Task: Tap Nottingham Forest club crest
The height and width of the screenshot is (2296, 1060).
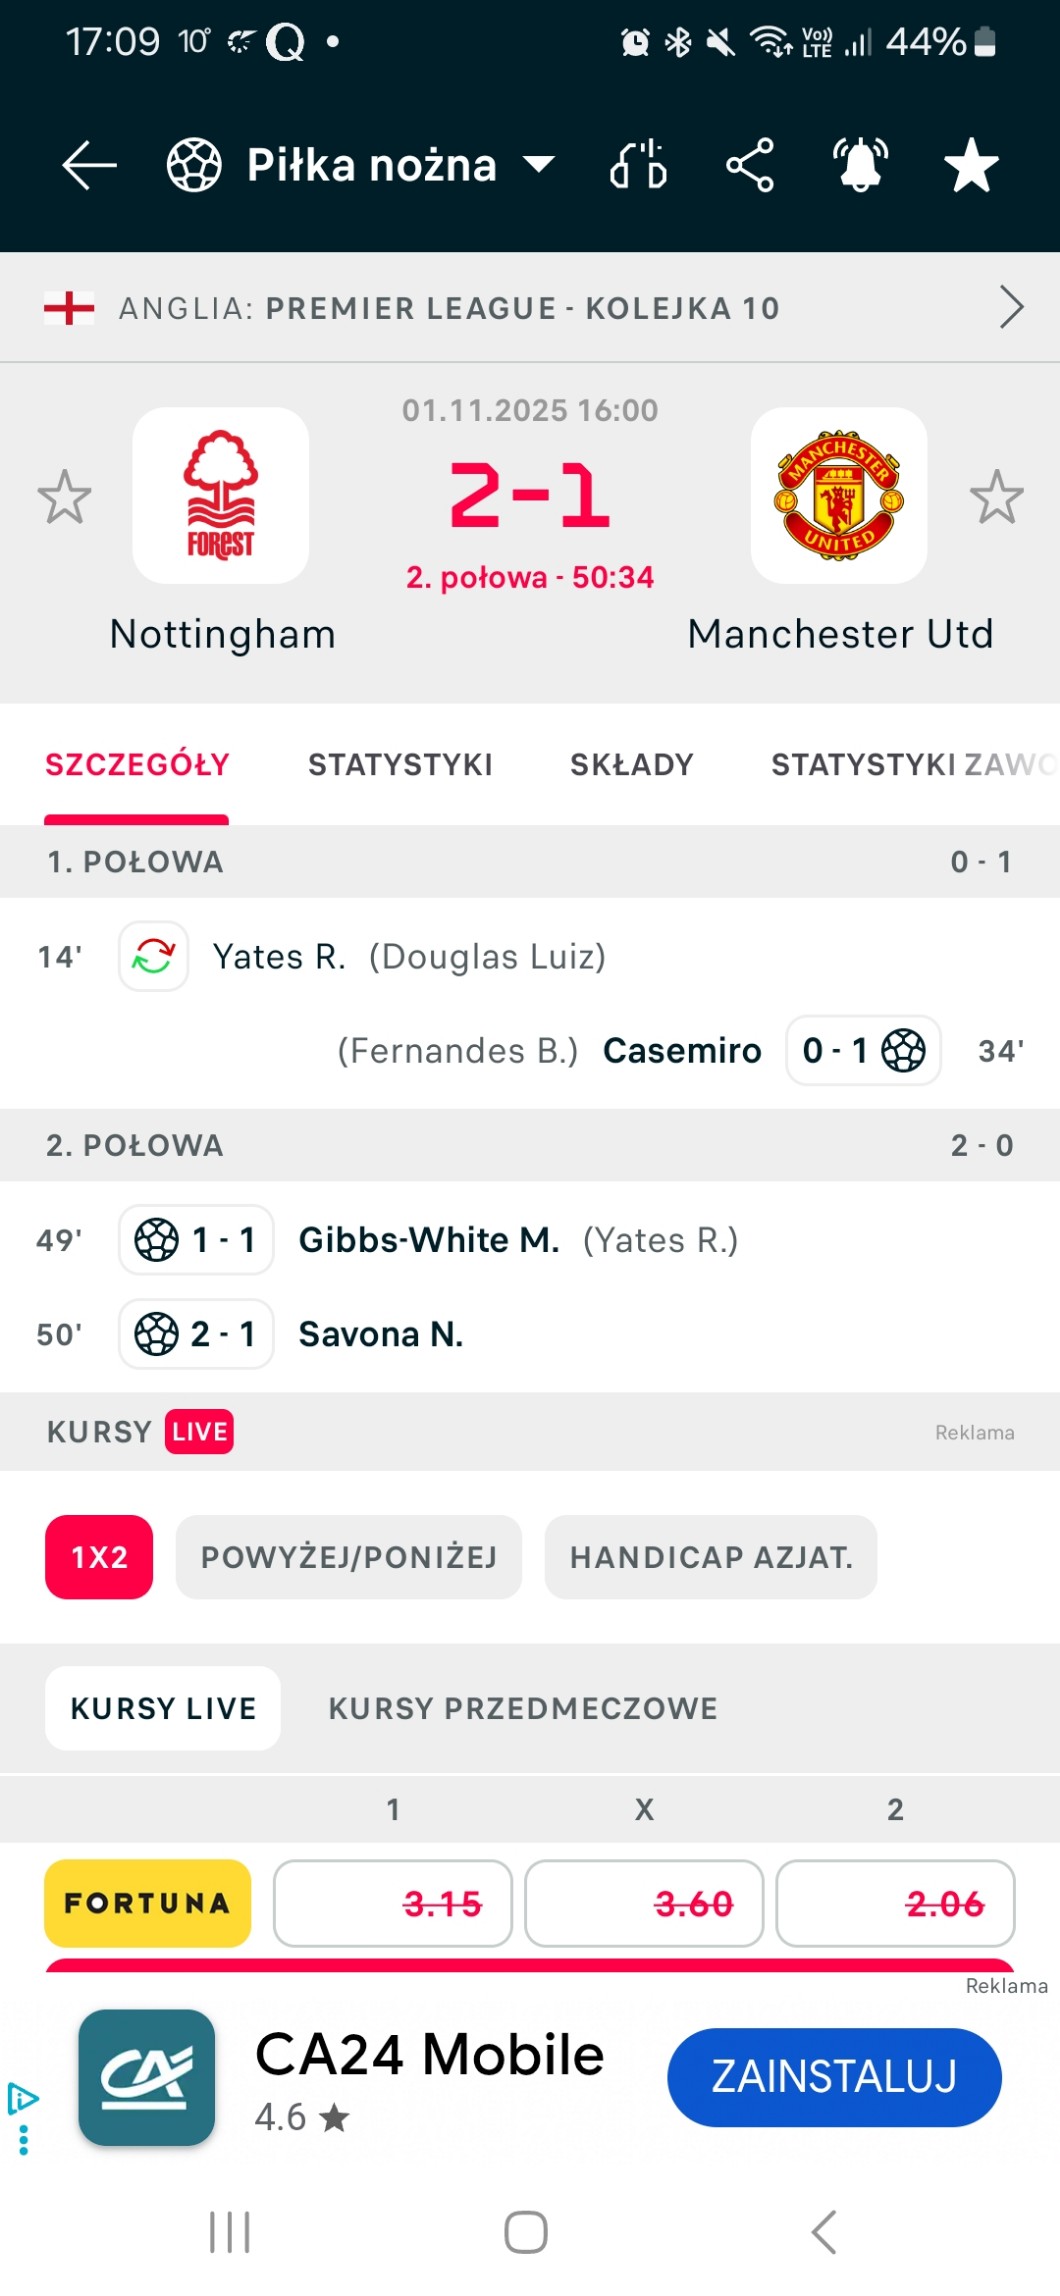Action: pos(221,496)
